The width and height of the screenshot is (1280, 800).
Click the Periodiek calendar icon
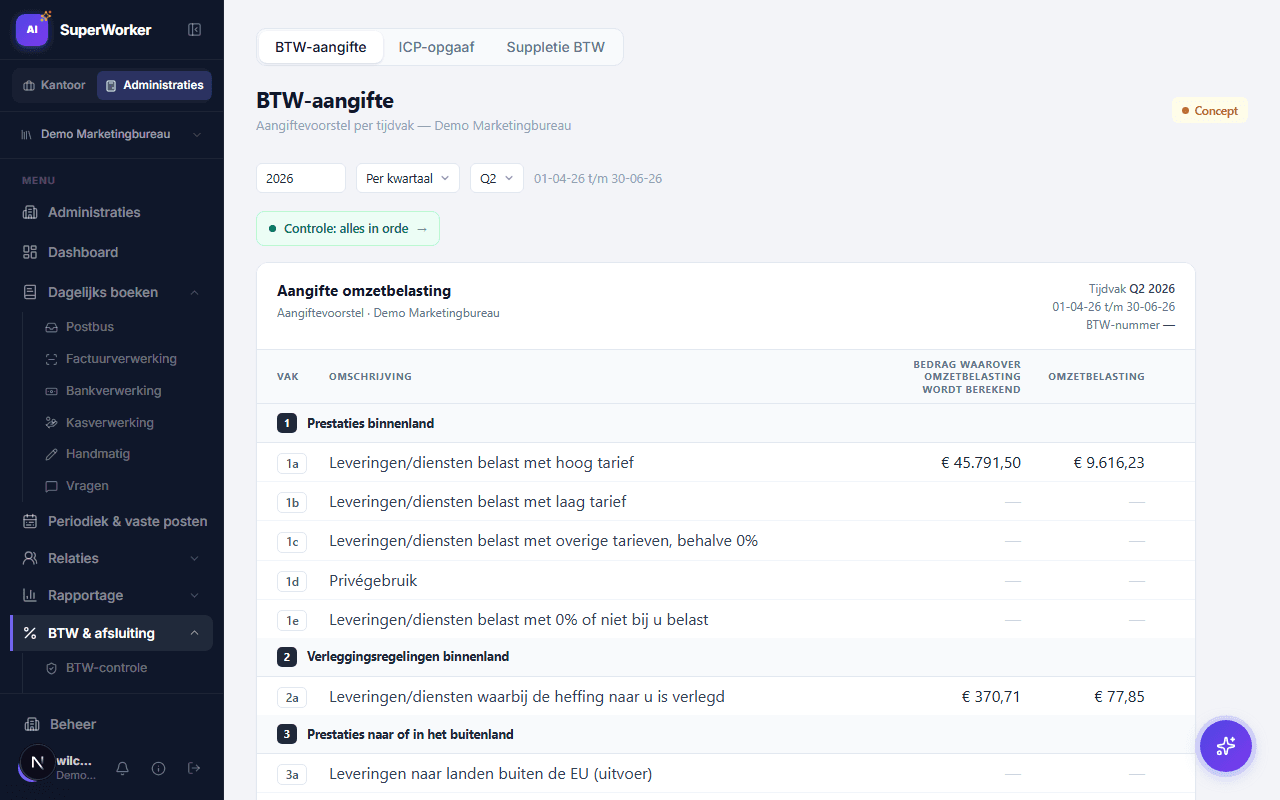point(30,521)
